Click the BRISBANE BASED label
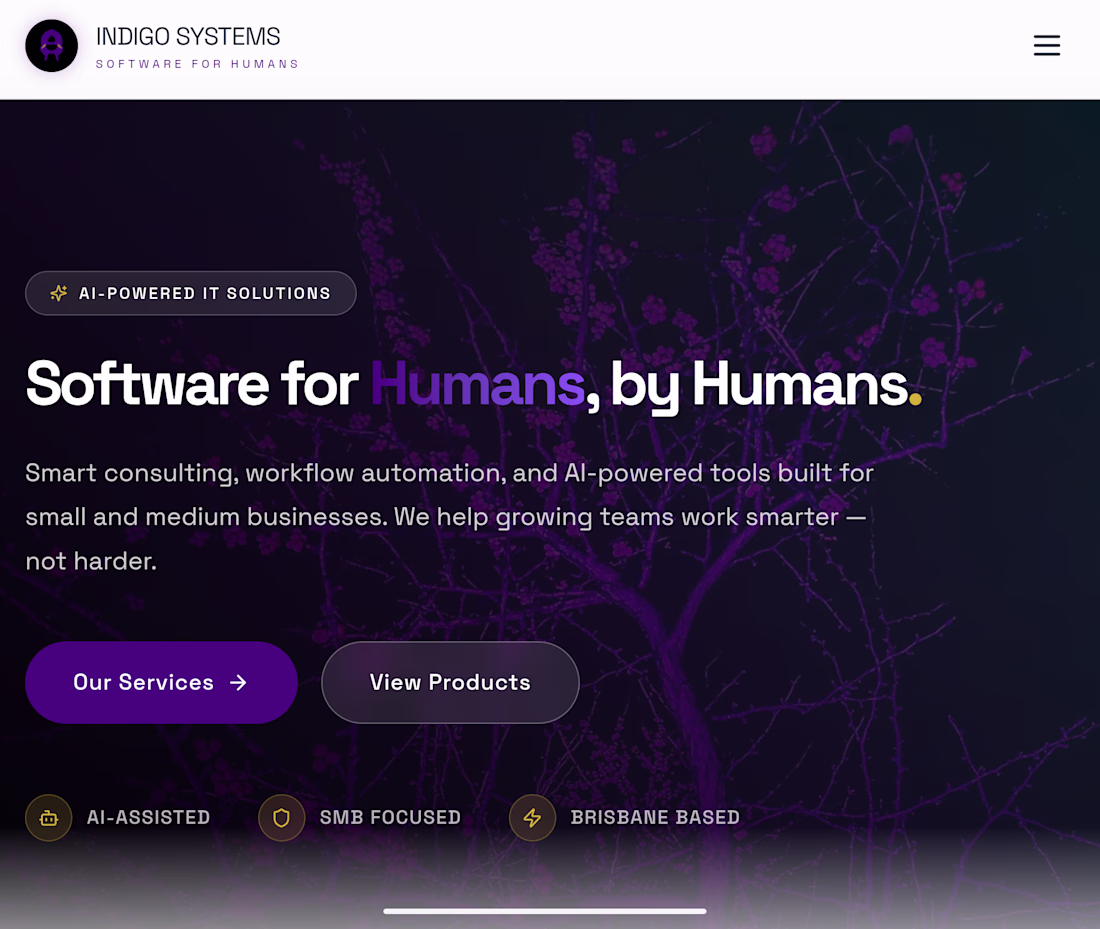This screenshot has height=929, width=1100. tap(655, 817)
